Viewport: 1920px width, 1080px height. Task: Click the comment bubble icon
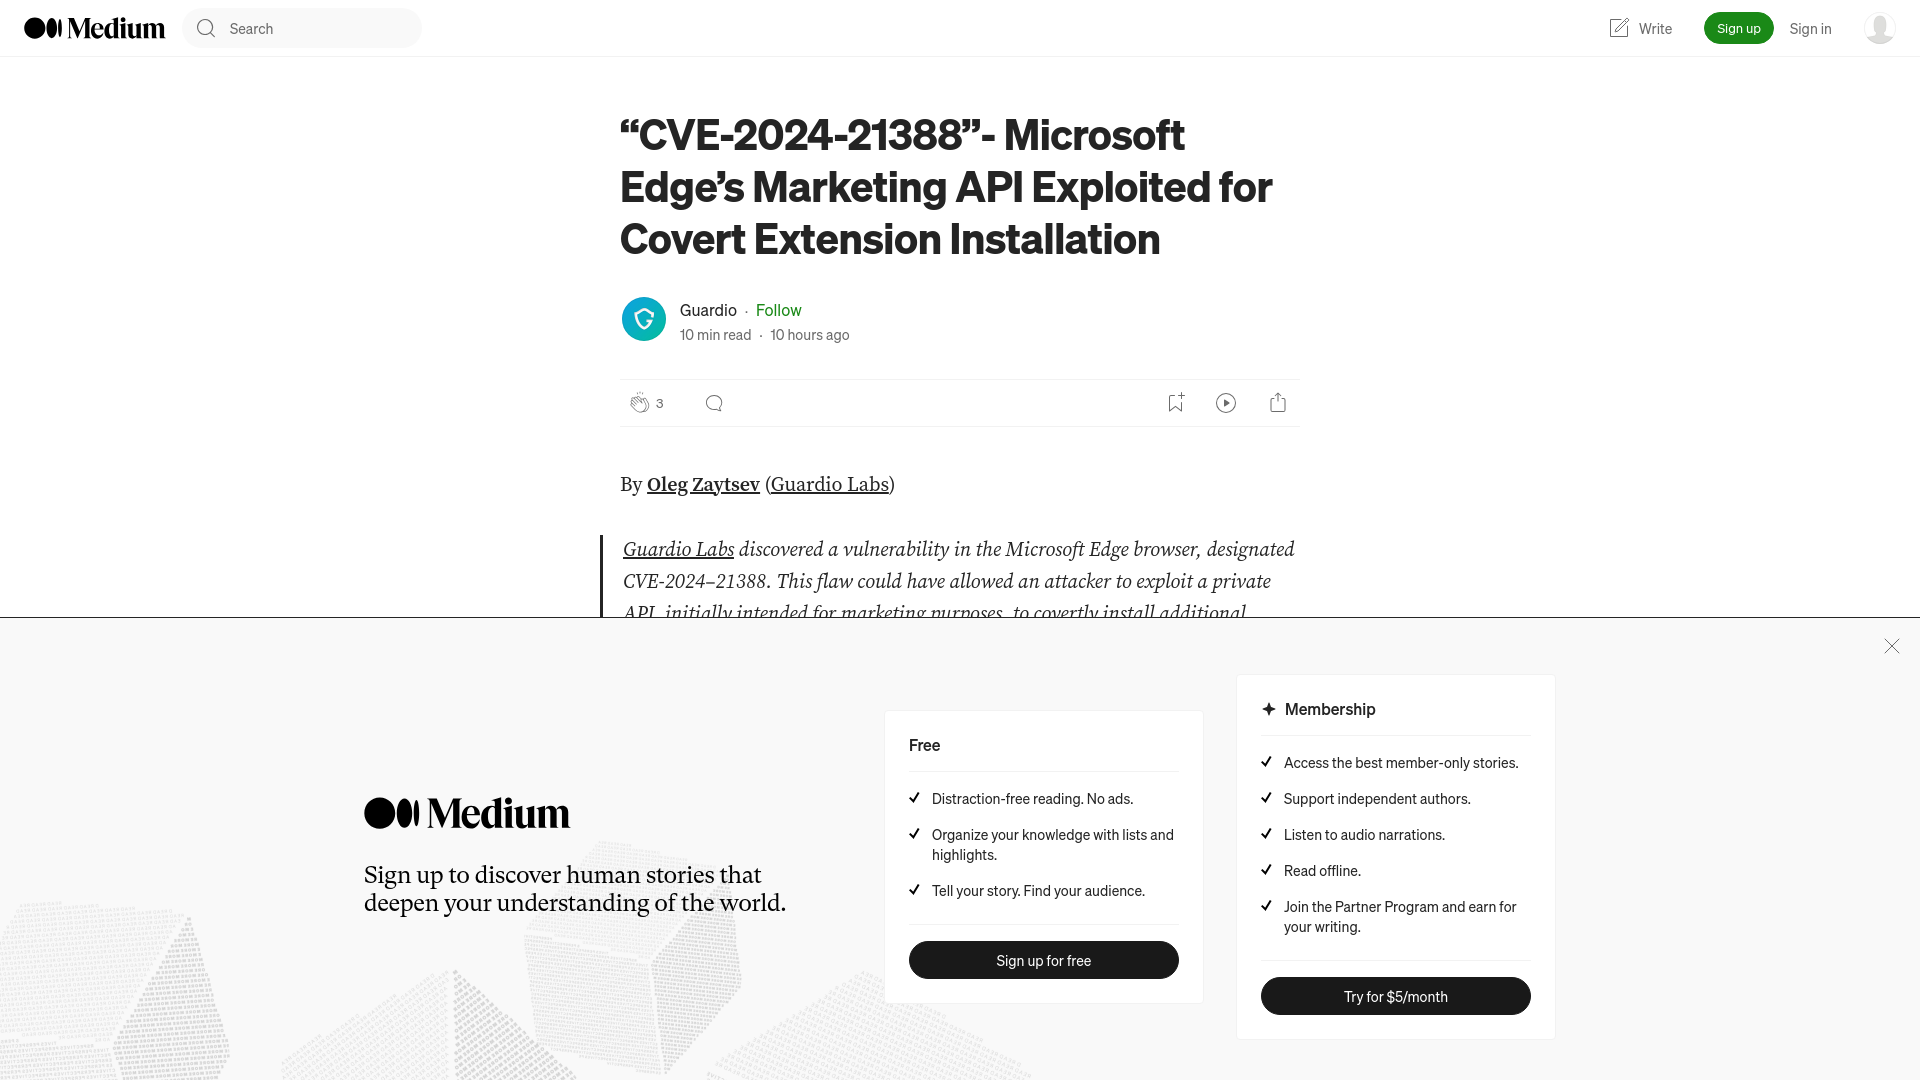[x=713, y=402]
